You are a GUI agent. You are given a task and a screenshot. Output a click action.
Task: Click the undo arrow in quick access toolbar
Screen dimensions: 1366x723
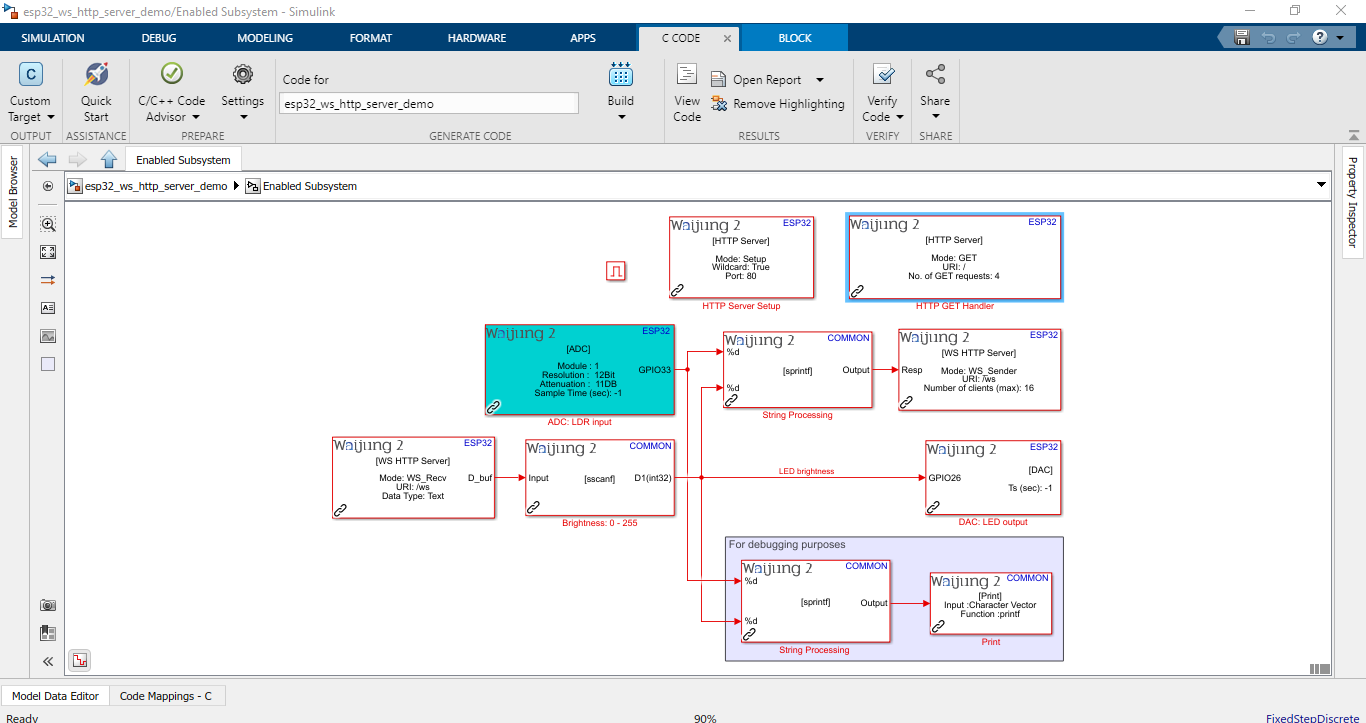(x=1268, y=37)
